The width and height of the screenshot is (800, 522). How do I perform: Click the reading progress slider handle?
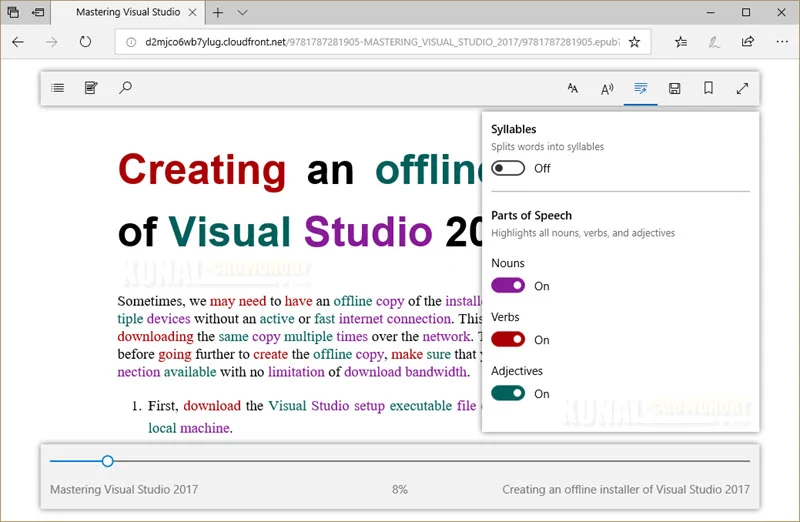click(x=107, y=461)
